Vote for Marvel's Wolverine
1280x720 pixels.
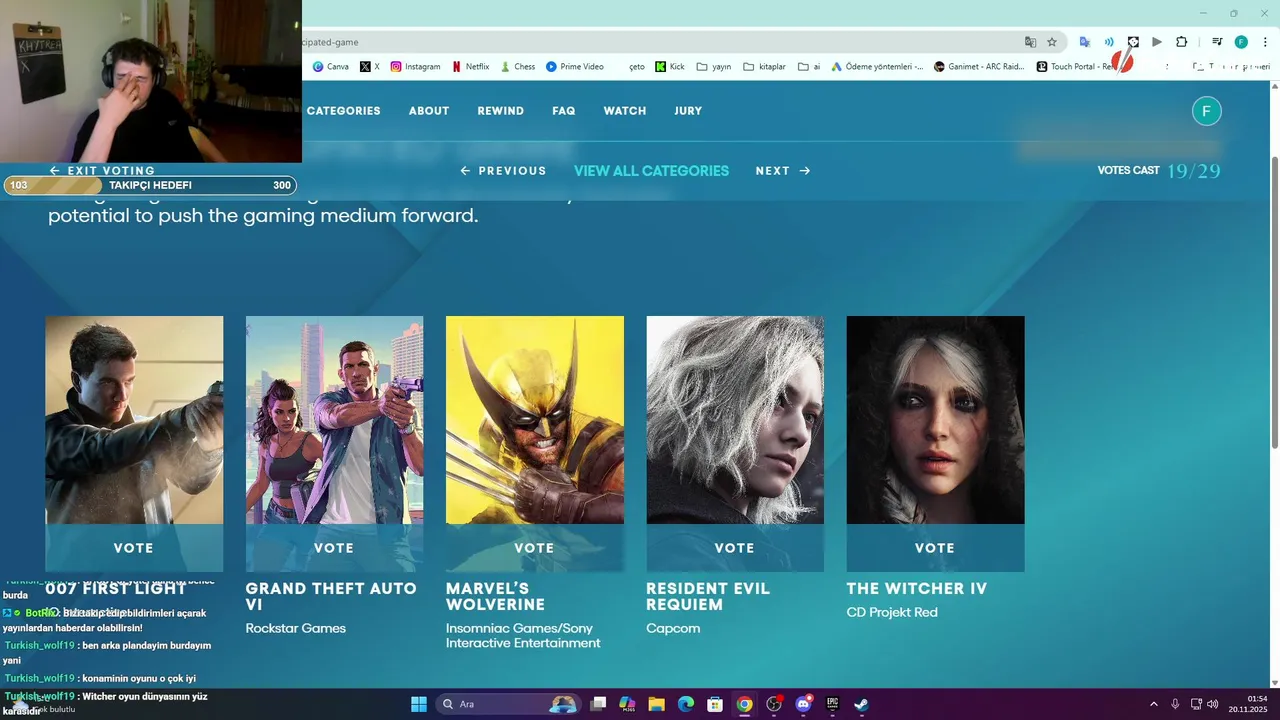point(534,548)
